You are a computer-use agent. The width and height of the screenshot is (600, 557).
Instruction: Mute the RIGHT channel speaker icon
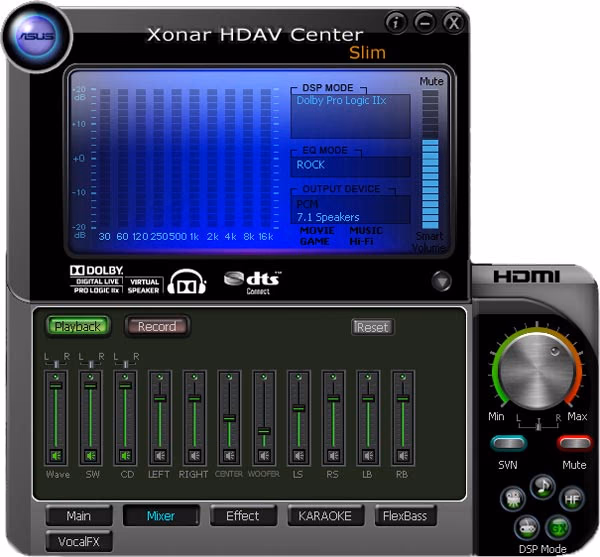tap(195, 456)
